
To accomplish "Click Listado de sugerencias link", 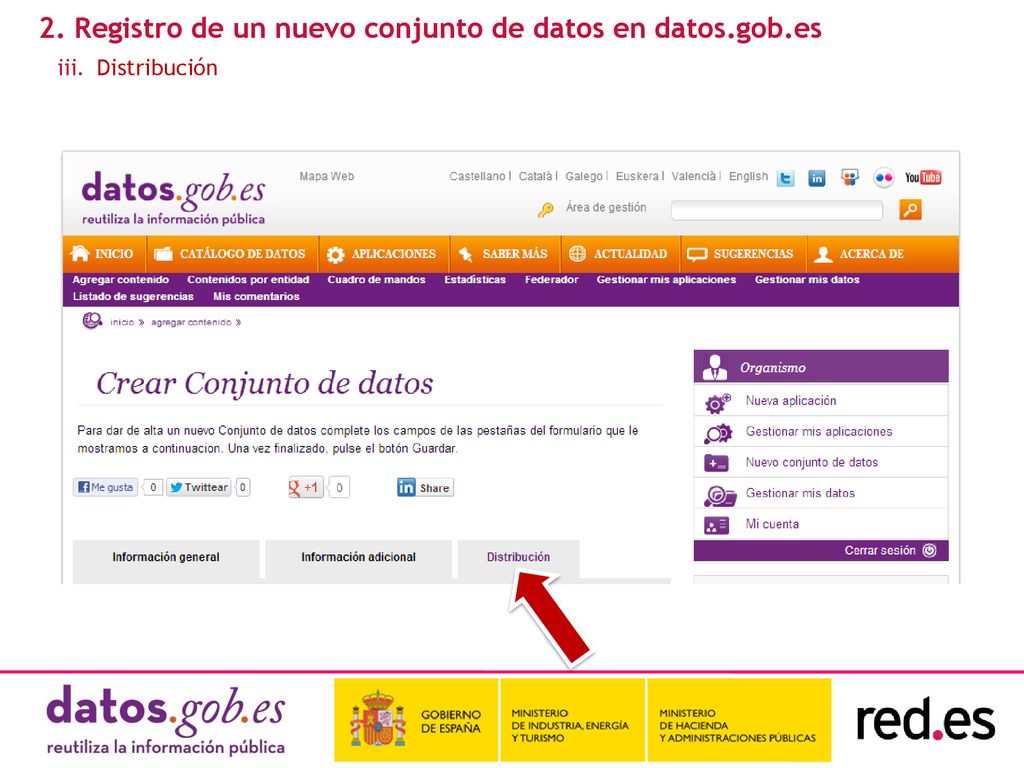I will tap(133, 296).
